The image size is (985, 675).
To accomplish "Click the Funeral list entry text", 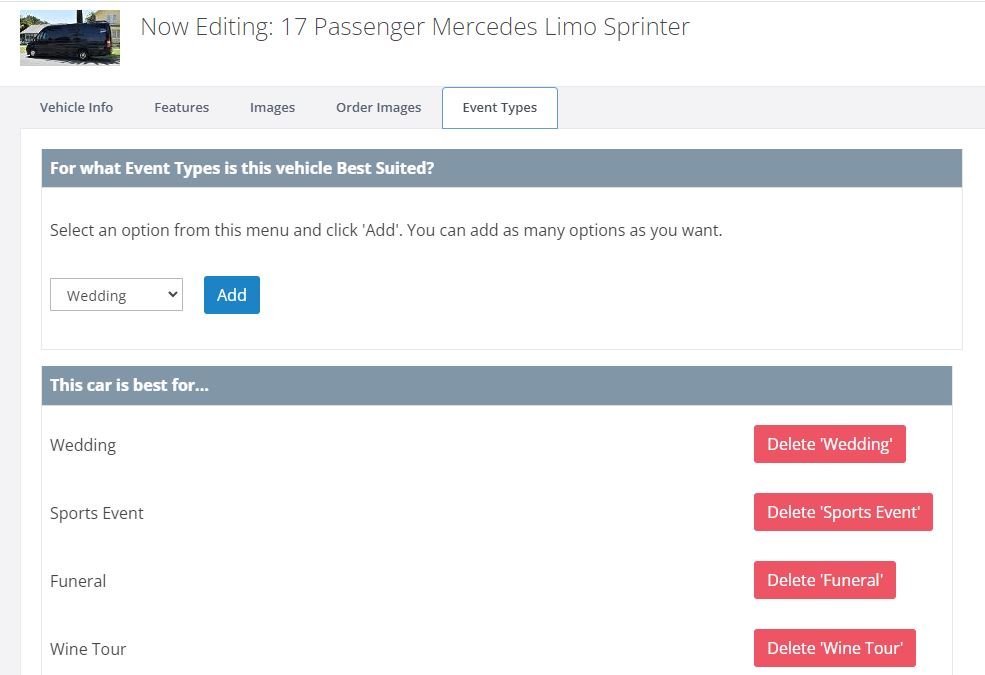I will (78, 581).
